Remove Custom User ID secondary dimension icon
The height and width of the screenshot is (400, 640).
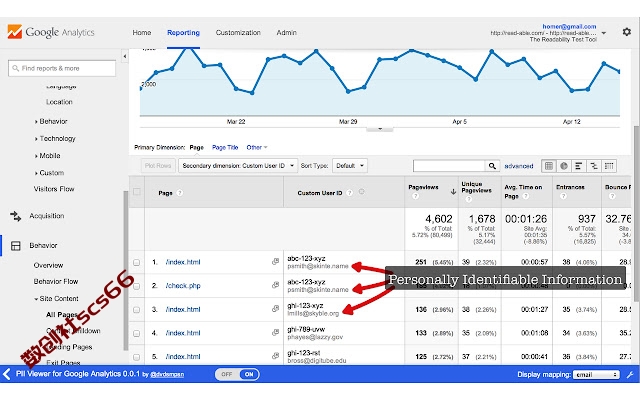[x=361, y=192]
